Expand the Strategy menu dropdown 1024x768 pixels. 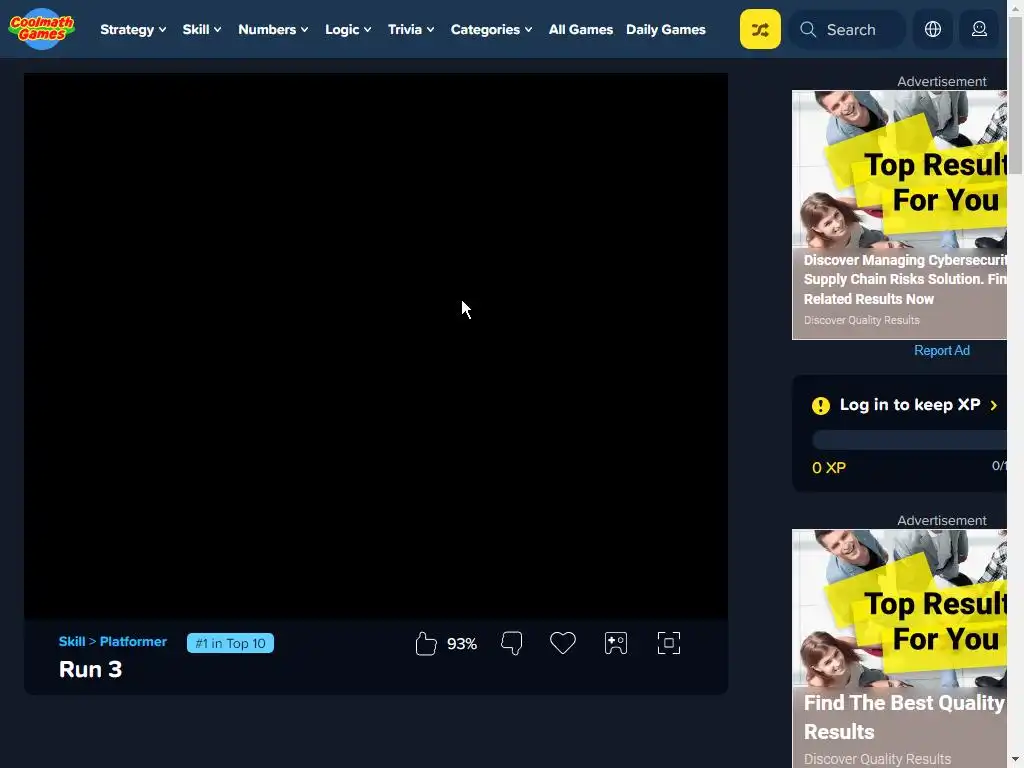coord(133,29)
